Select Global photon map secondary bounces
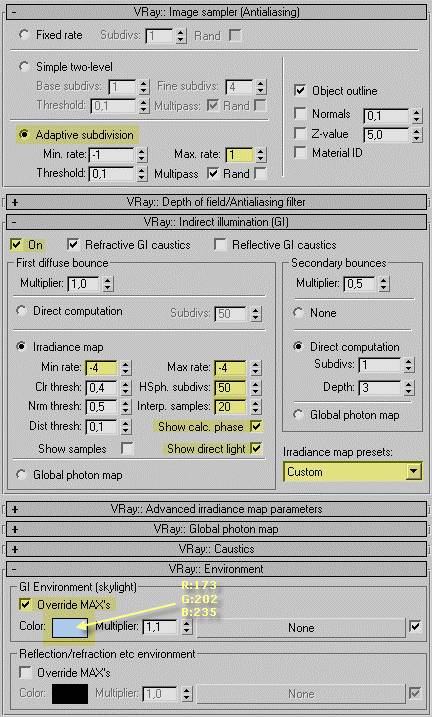 [x=298, y=415]
